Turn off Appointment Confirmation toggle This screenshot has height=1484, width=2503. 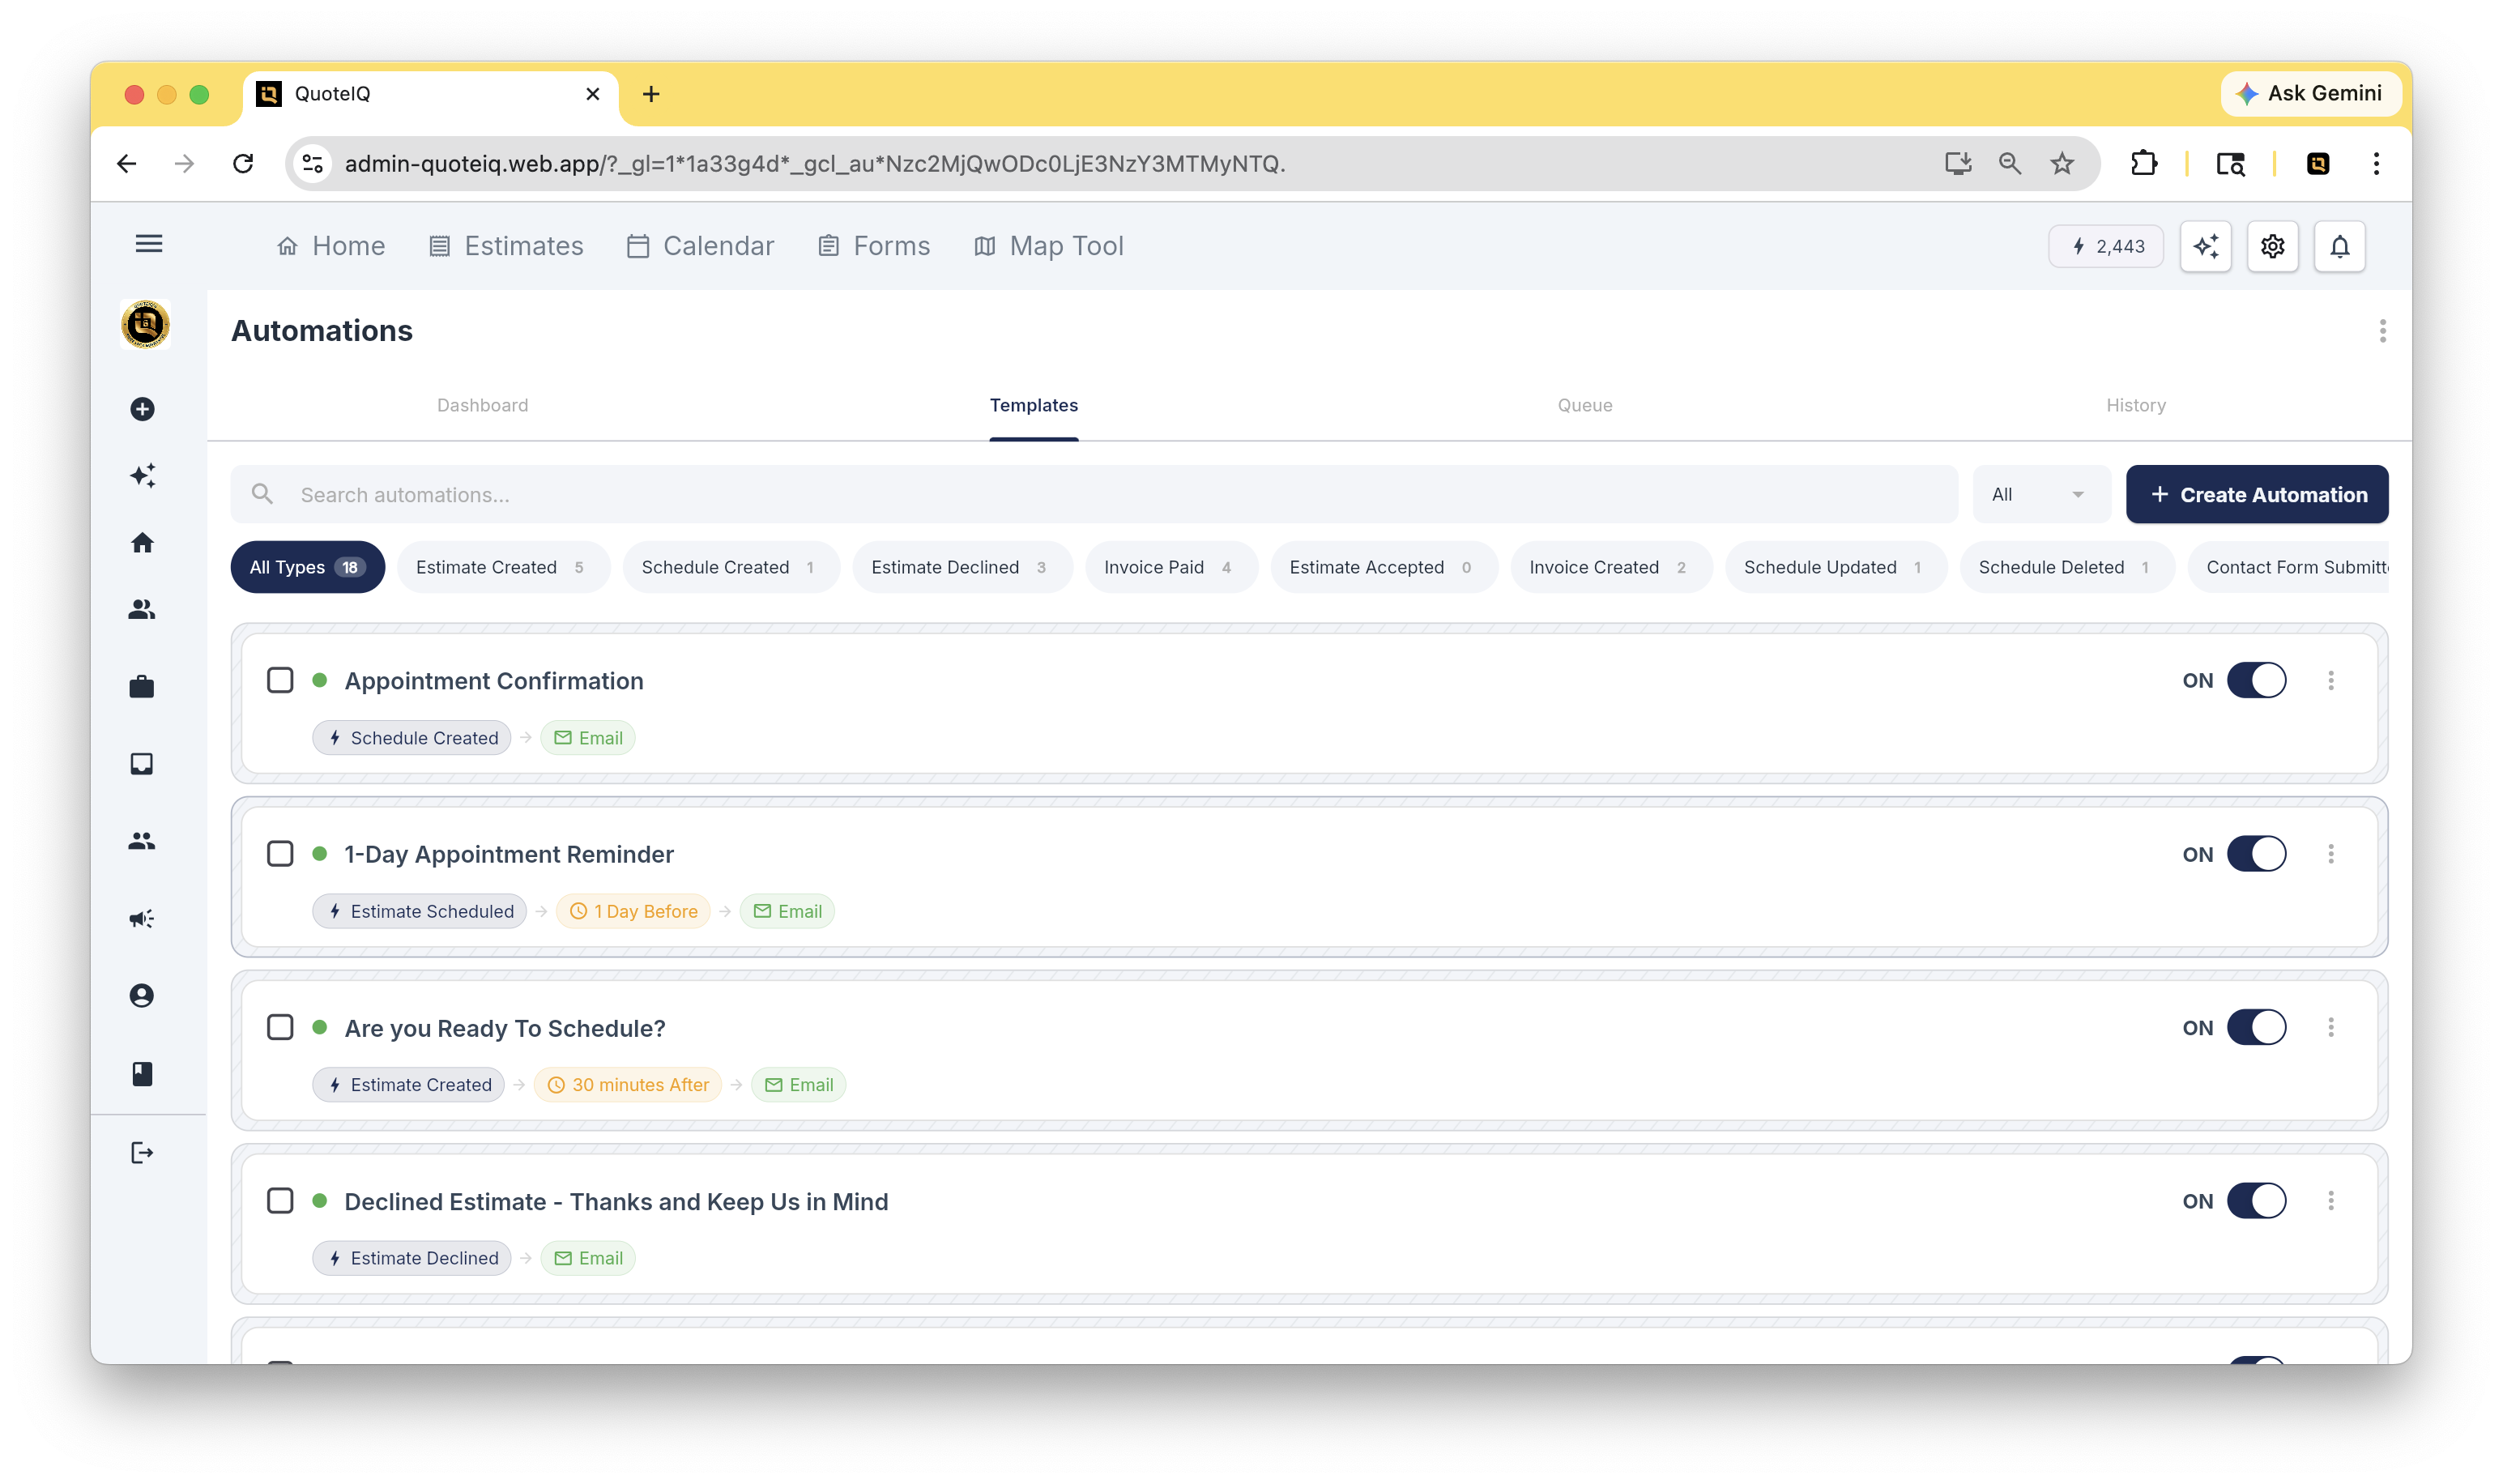pyautogui.click(x=2256, y=680)
